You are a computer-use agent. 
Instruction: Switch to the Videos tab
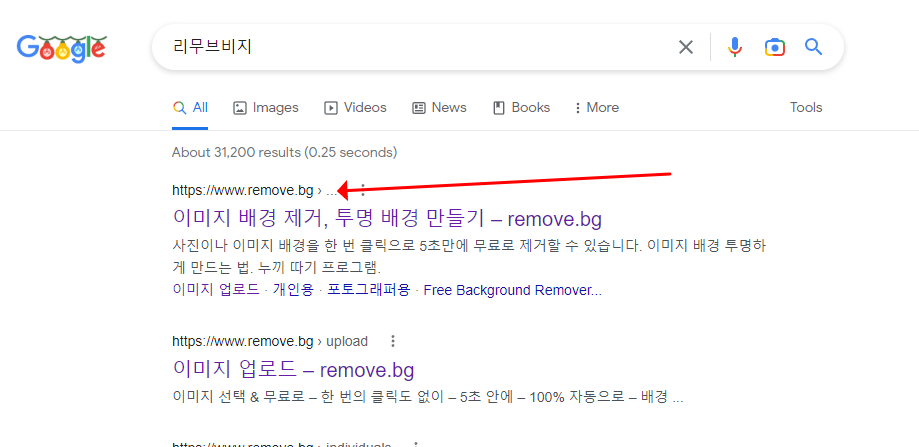click(355, 108)
